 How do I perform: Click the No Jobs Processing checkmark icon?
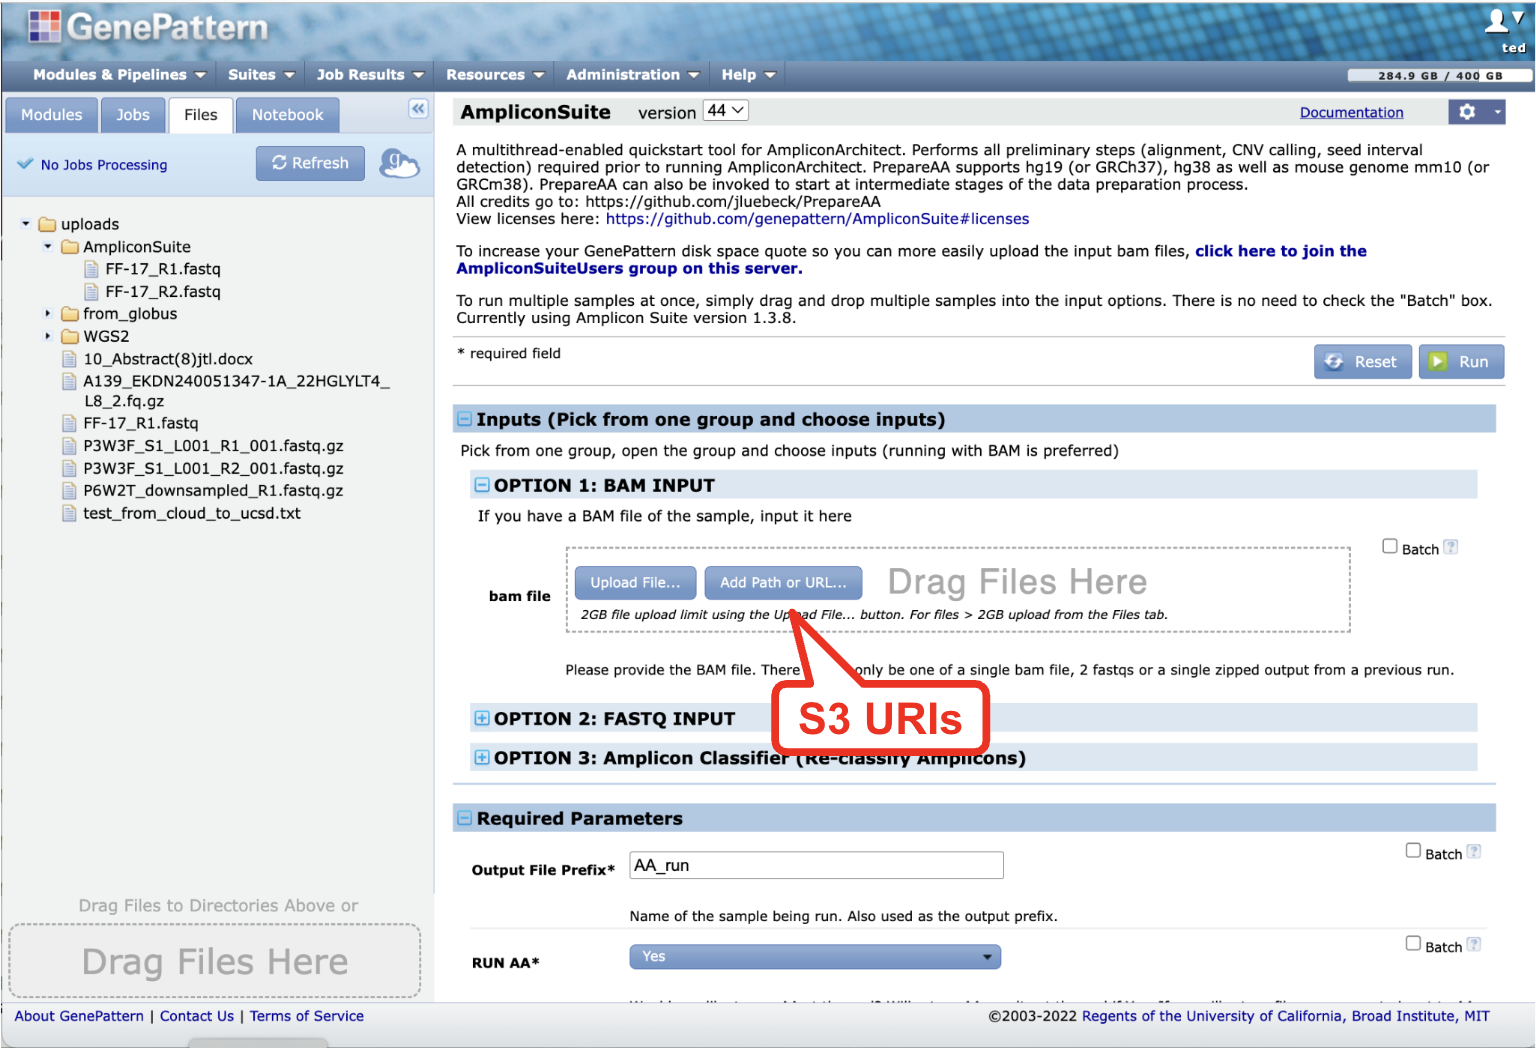[25, 164]
